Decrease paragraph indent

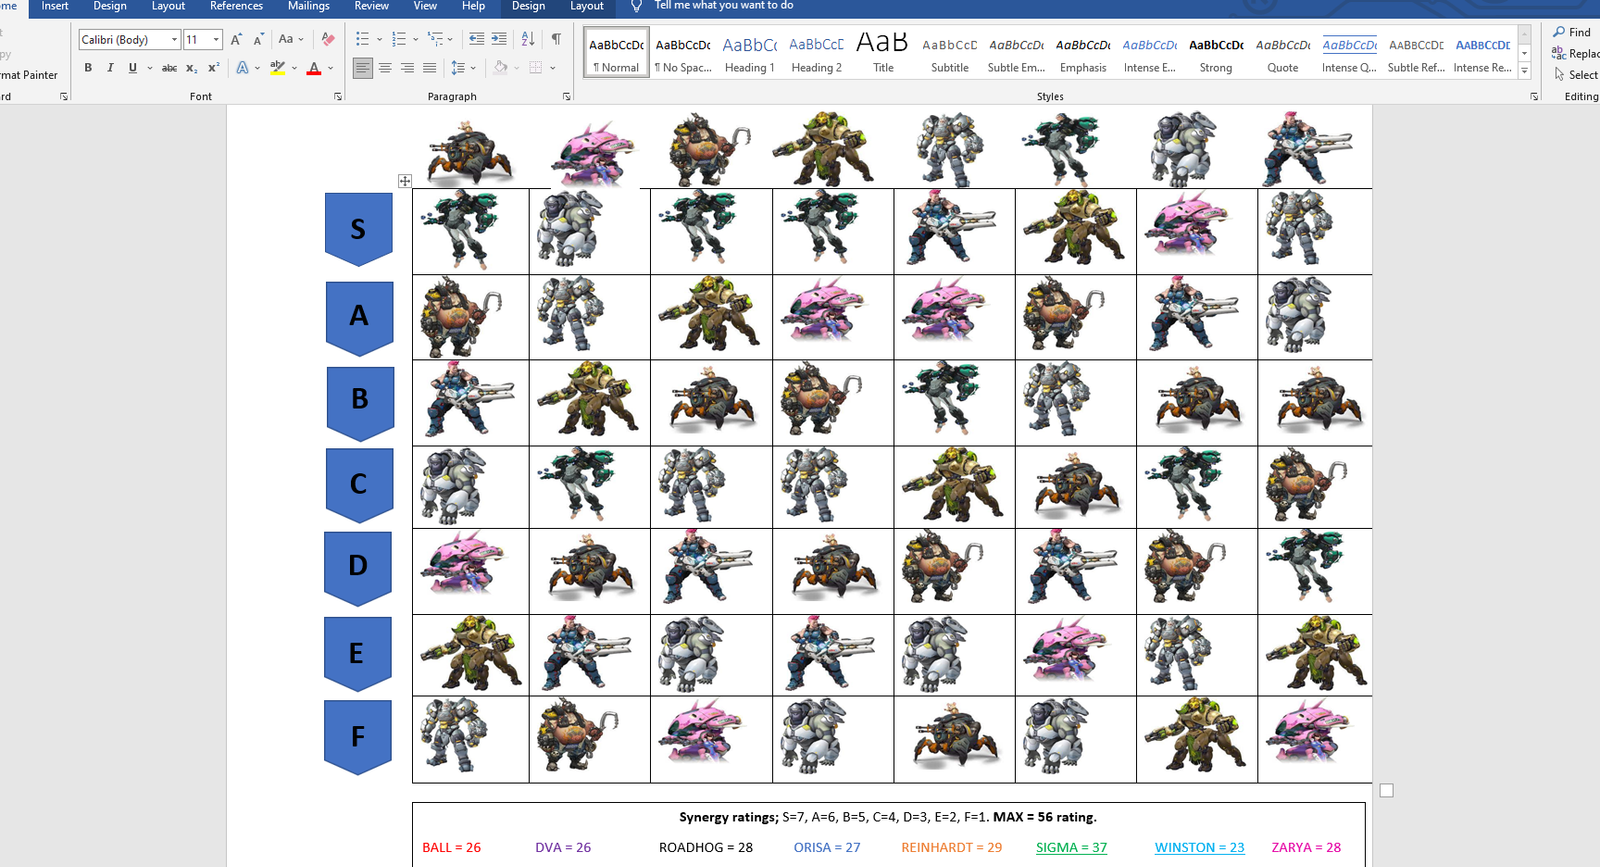point(476,39)
